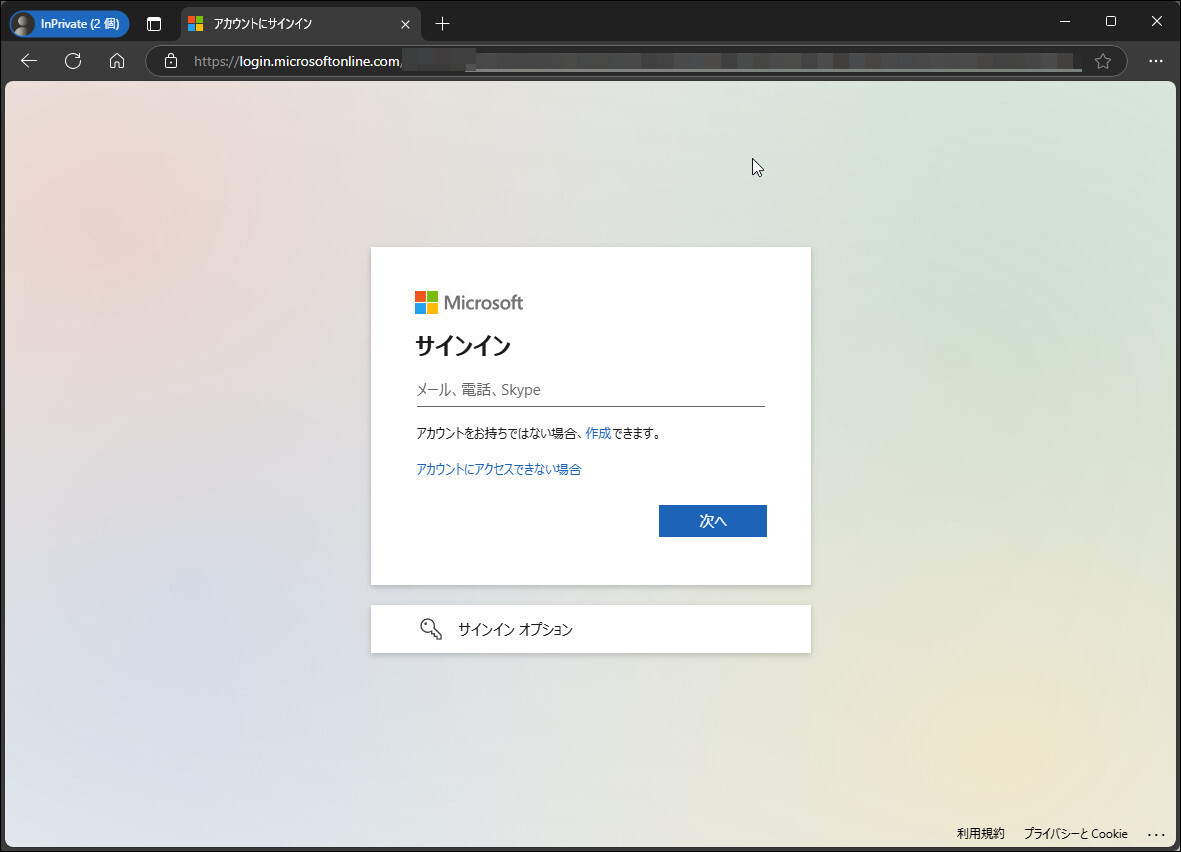Open the tab actions menu icon
The width and height of the screenshot is (1181, 852).
point(154,24)
